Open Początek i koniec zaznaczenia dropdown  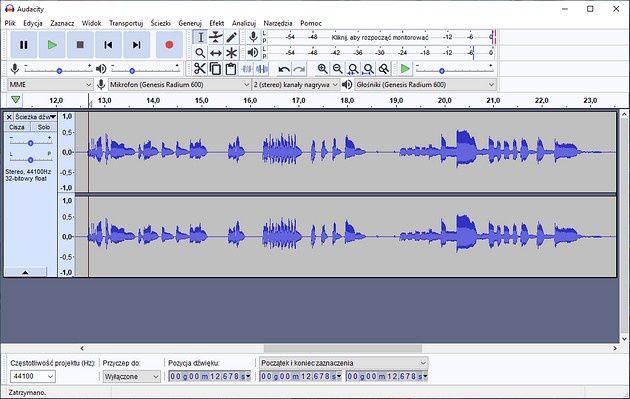pos(344,363)
